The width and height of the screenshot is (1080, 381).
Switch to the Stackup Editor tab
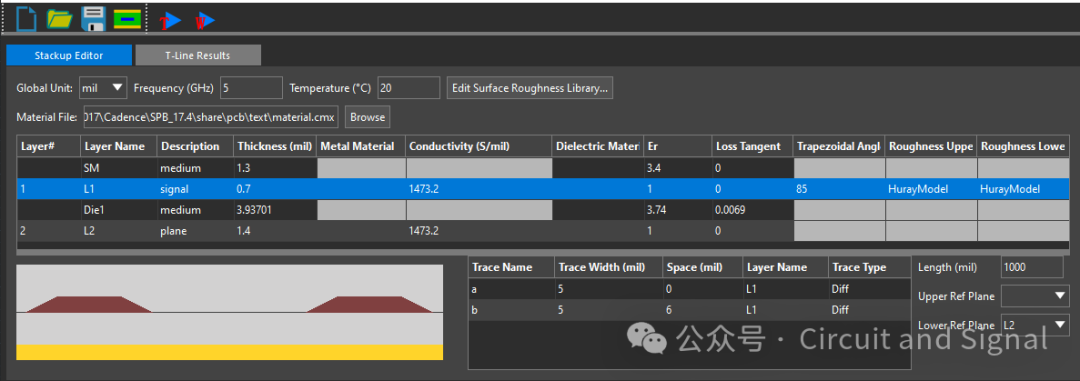click(69, 55)
